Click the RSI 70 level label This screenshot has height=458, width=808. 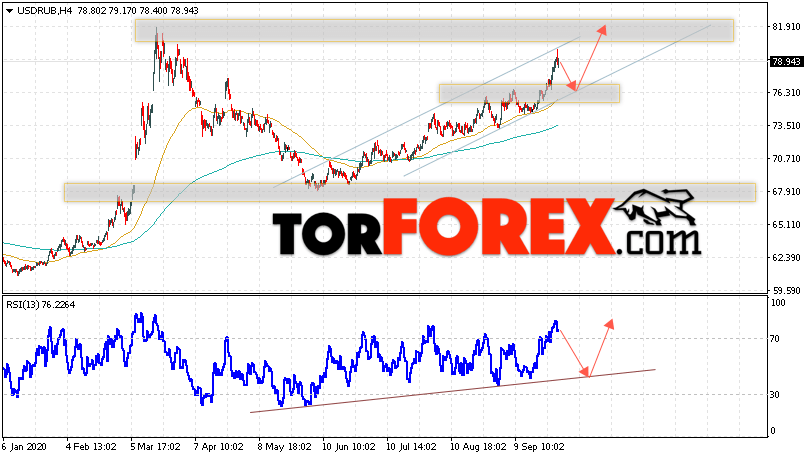click(775, 339)
